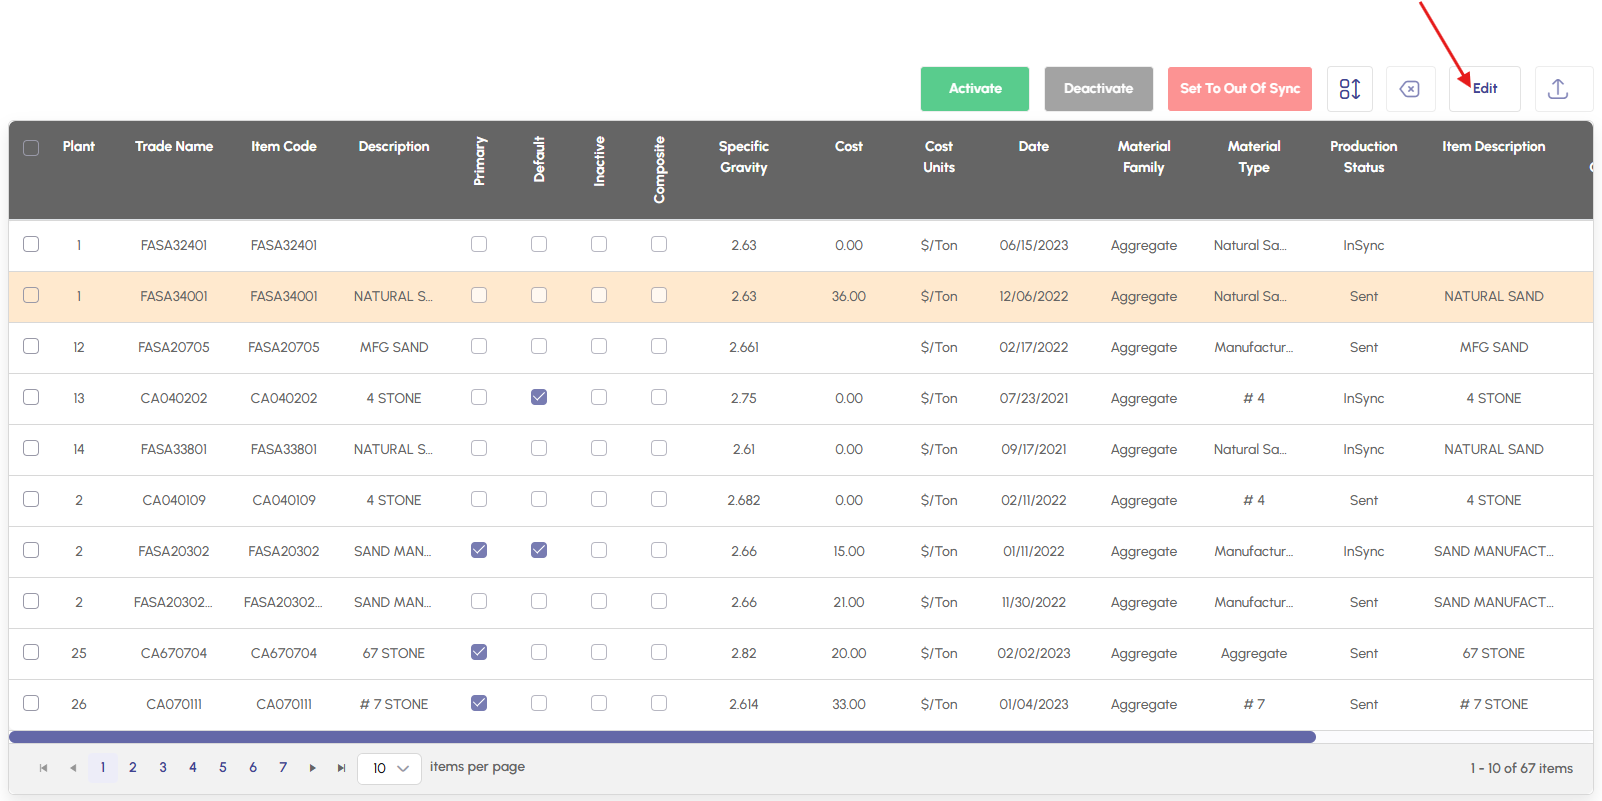Image resolution: width=1602 pixels, height=801 pixels.
Task: Go to the previous page arrow
Action: coord(73,768)
